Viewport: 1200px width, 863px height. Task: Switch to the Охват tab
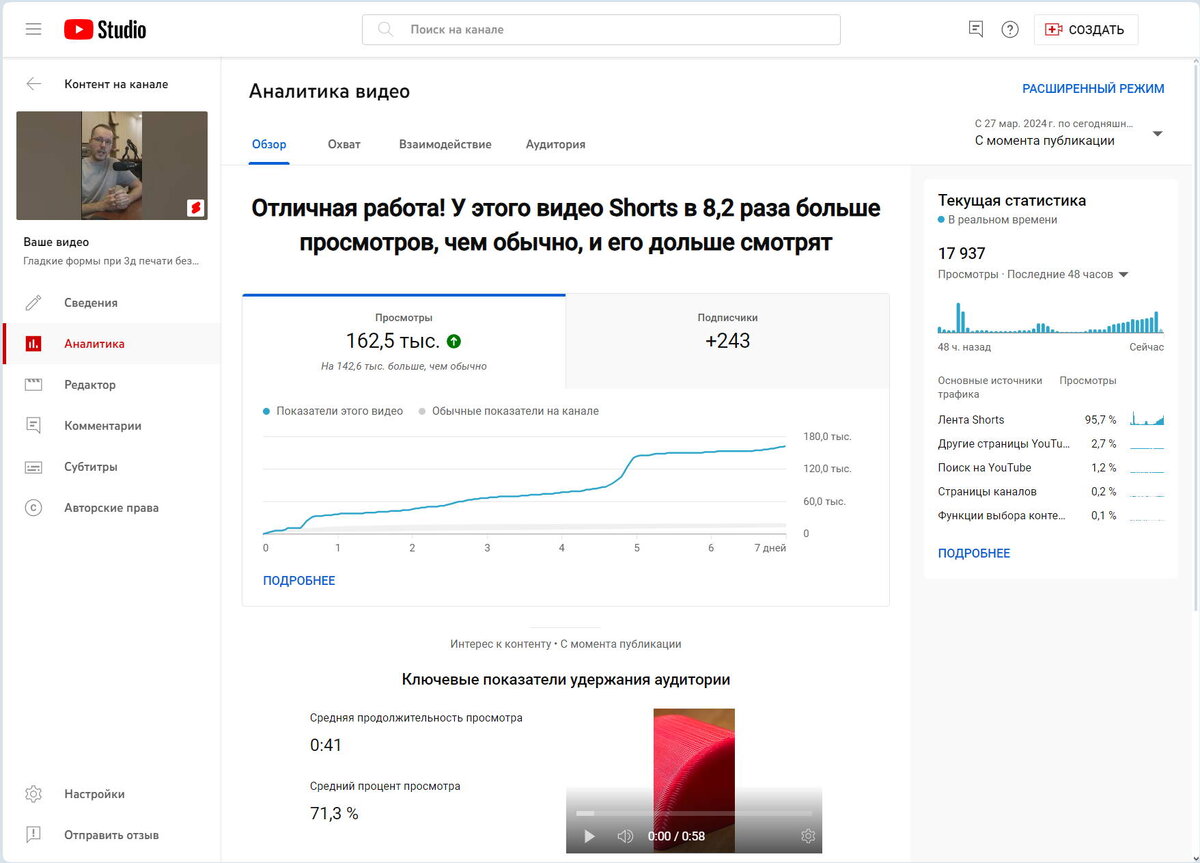click(x=344, y=144)
